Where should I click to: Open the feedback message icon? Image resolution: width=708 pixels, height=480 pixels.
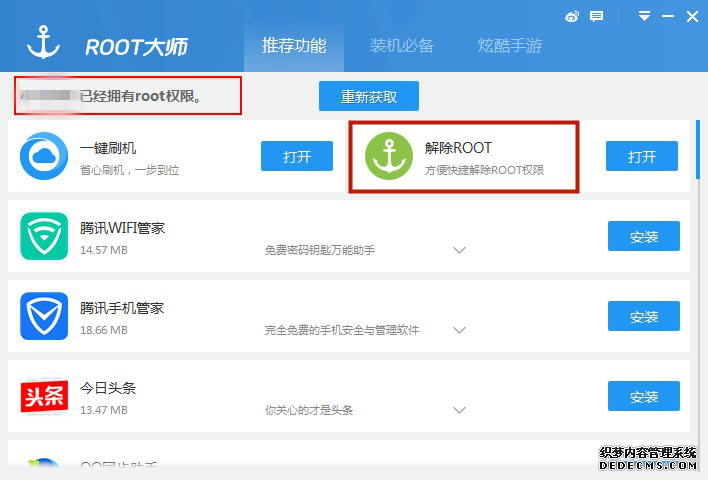pyautogui.click(x=596, y=17)
